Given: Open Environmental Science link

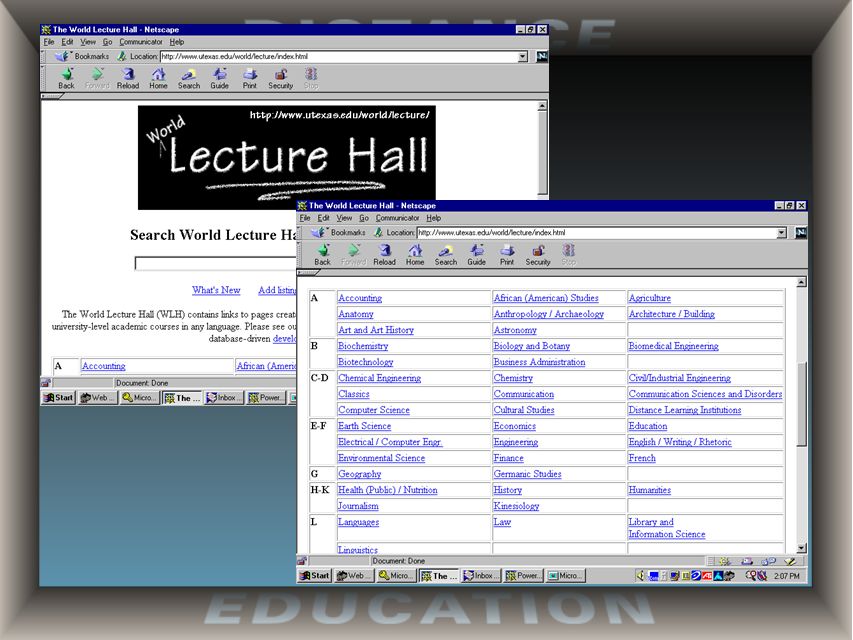Looking at the screenshot, I should (x=381, y=458).
